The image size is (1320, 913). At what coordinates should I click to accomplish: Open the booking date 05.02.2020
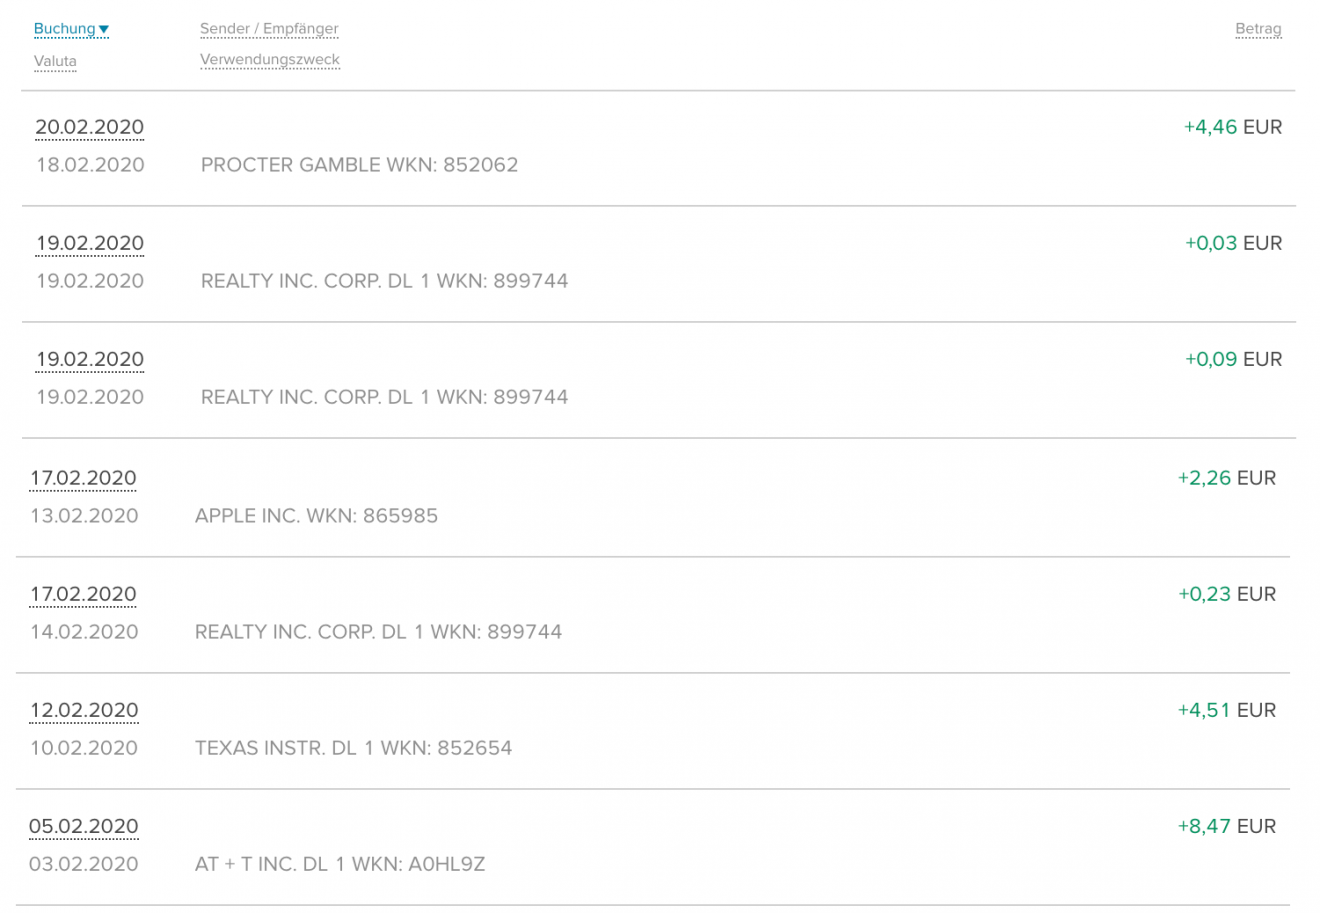click(x=84, y=826)
